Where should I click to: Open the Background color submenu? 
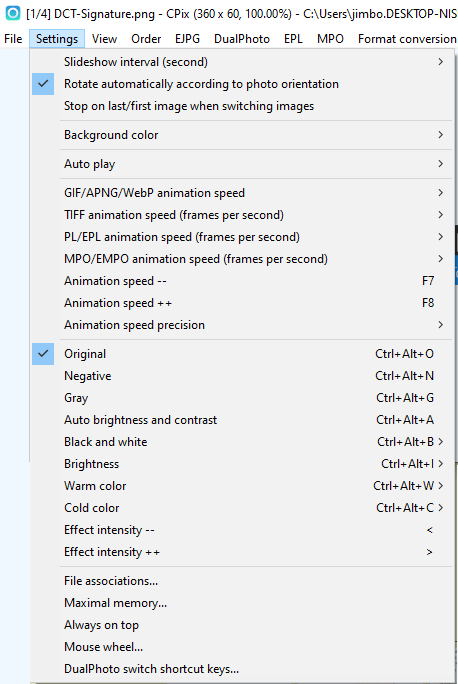[x=242, y=135]
